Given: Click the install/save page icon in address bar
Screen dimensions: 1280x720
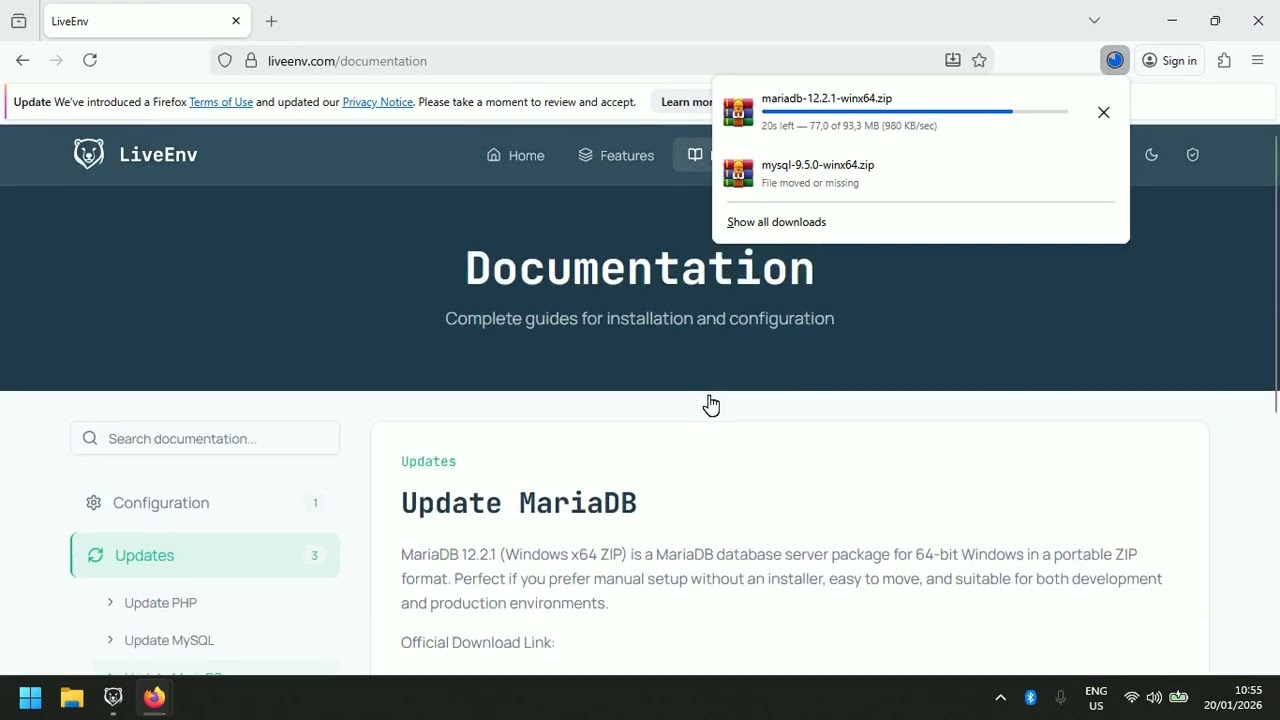Looking at the screenshot, I should 953,60.
